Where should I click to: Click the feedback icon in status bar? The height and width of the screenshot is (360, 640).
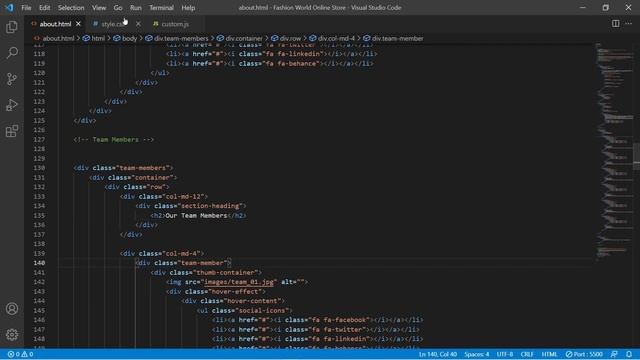(x=614, y=354)
